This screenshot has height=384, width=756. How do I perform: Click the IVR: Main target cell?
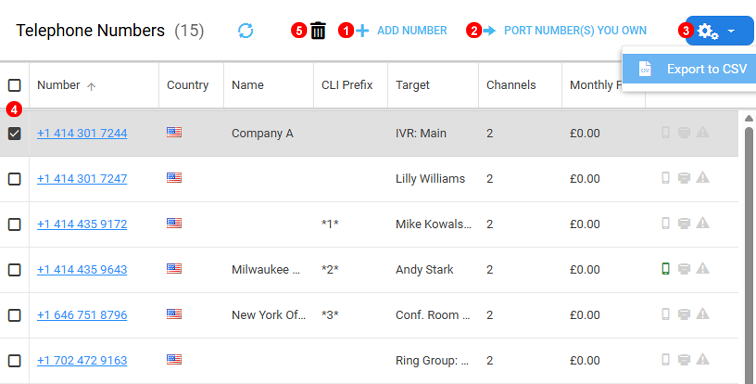(x=421, y=133)
